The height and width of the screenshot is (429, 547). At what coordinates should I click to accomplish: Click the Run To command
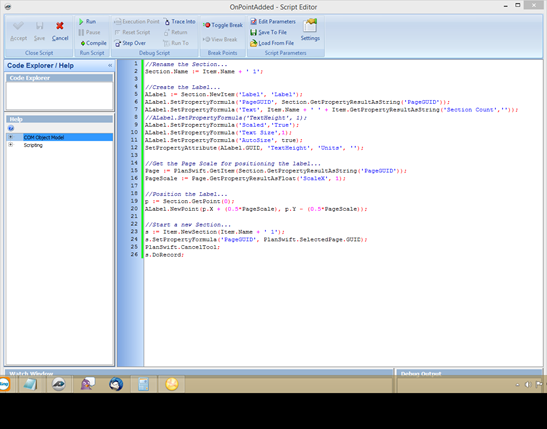pos(176,43)
